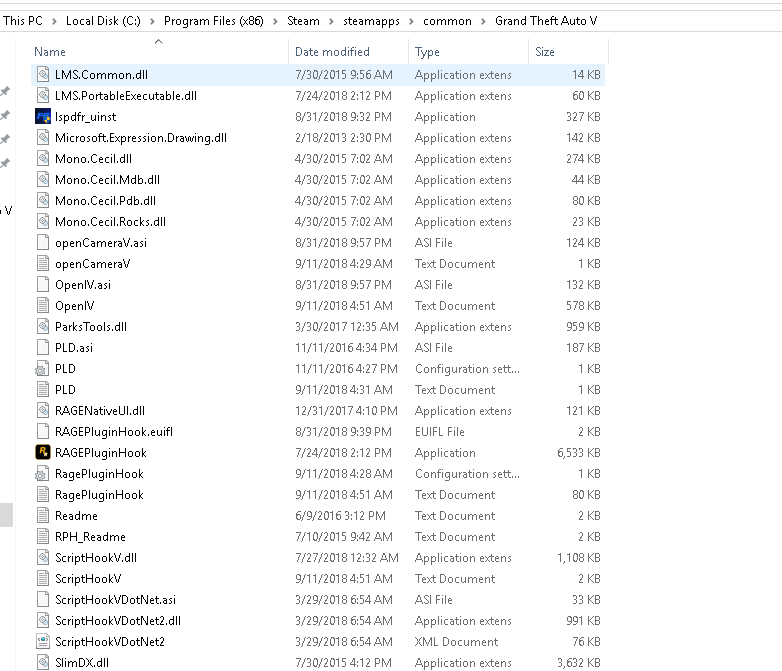Screen dimensions: 782x671
Task: Click the Readme text document icon
Action: coord(43,515)
